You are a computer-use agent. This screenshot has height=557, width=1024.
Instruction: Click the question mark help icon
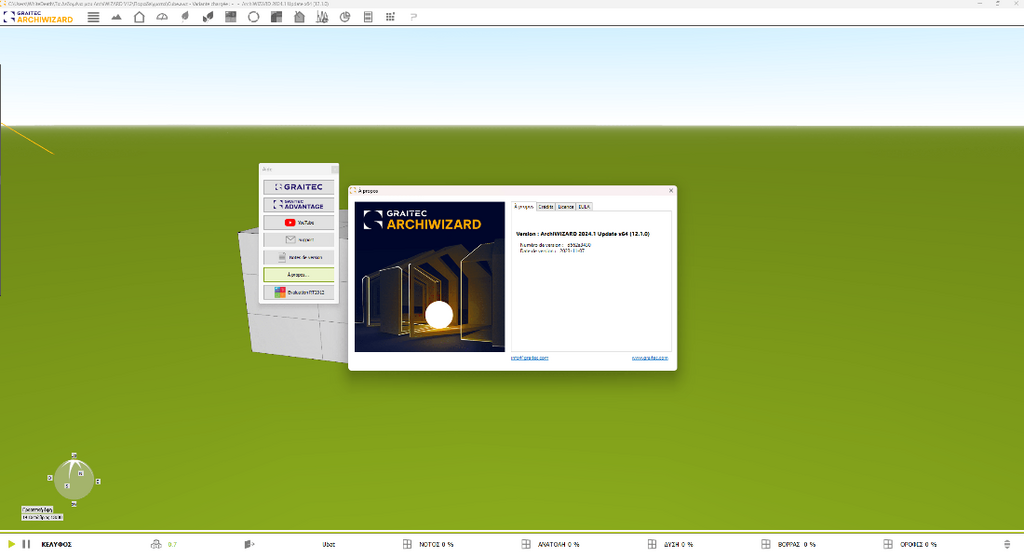[x=413, y=17]
